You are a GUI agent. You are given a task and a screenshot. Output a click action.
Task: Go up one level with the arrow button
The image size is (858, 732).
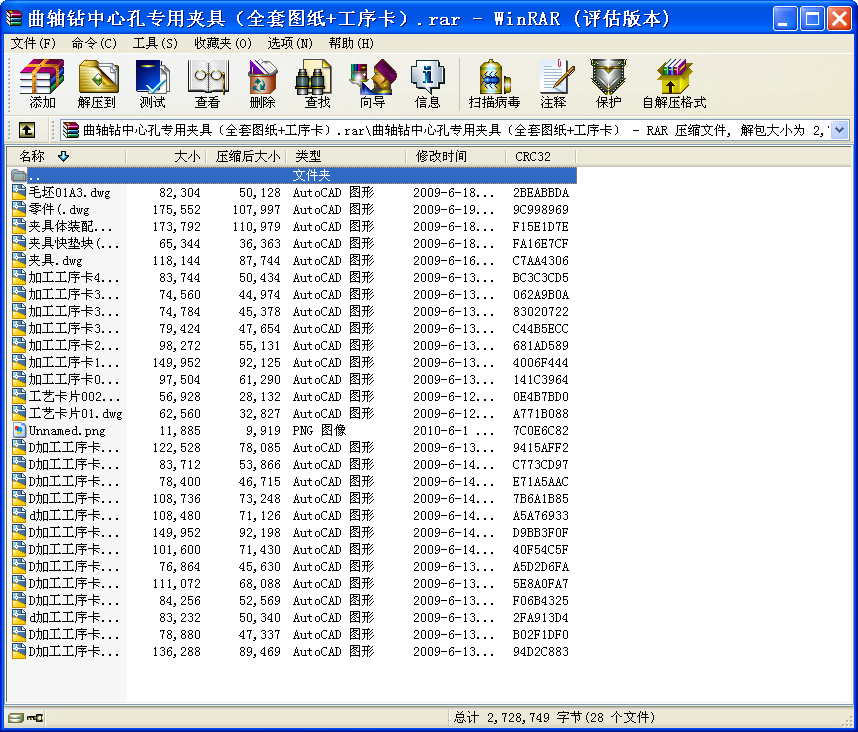tap(27, 130)
